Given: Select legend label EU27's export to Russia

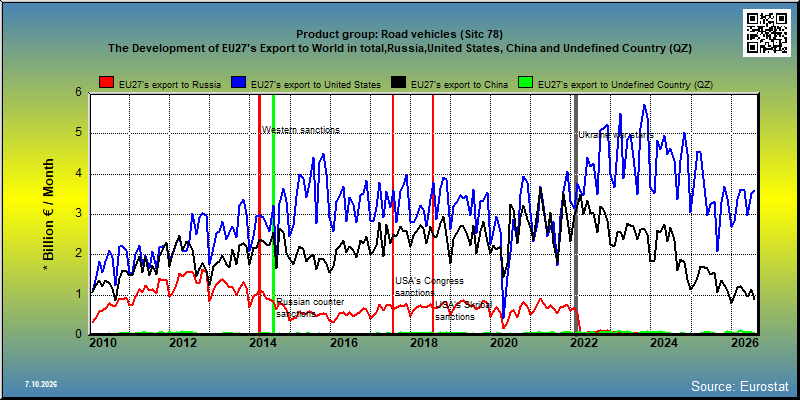Looking at the screenshot, I should [x=170, y=85].
